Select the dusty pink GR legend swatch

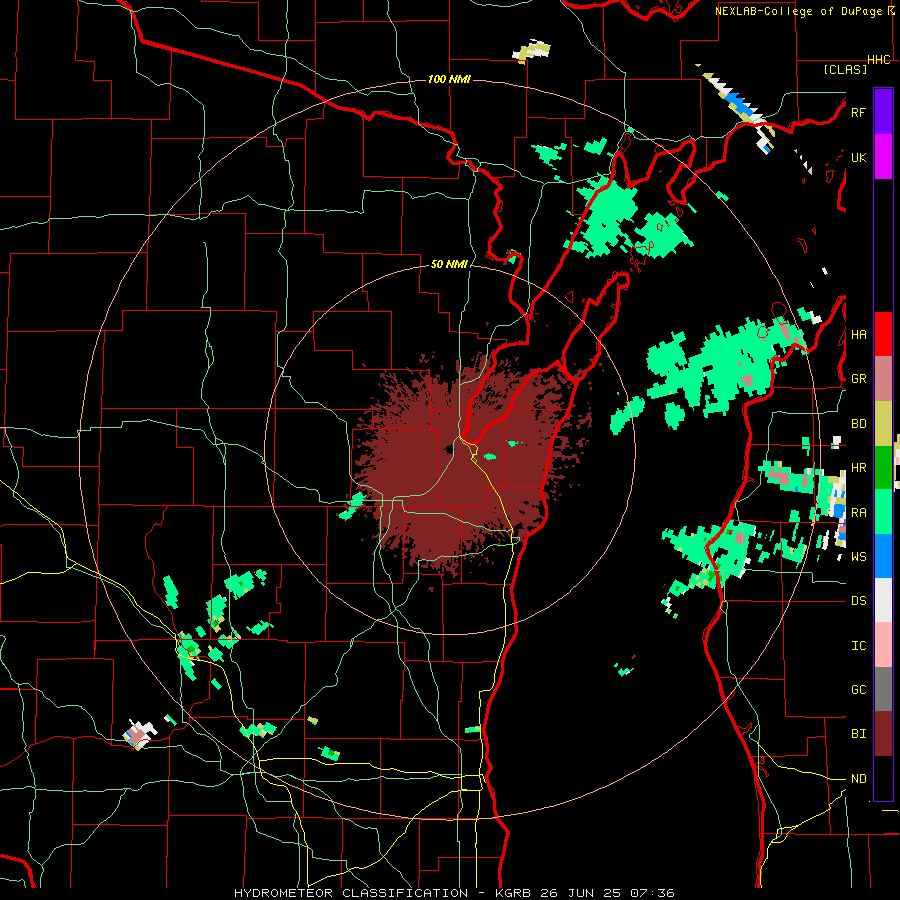pos(883,379)
